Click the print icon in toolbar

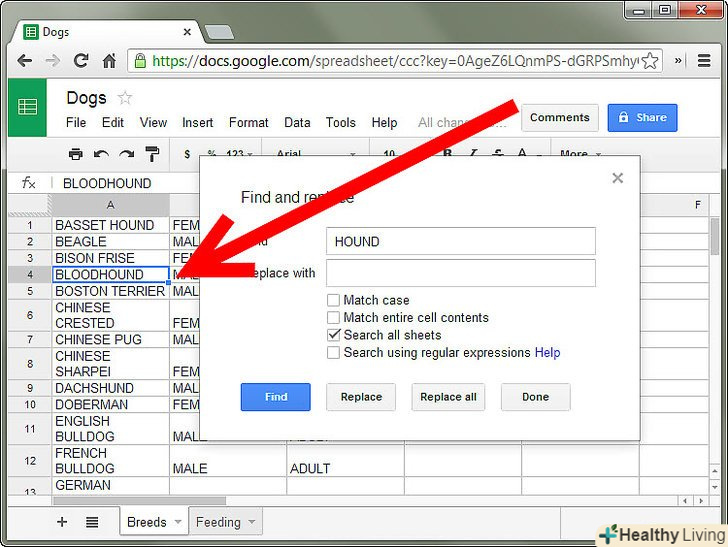pyautogui.click(x=75, y=154)
